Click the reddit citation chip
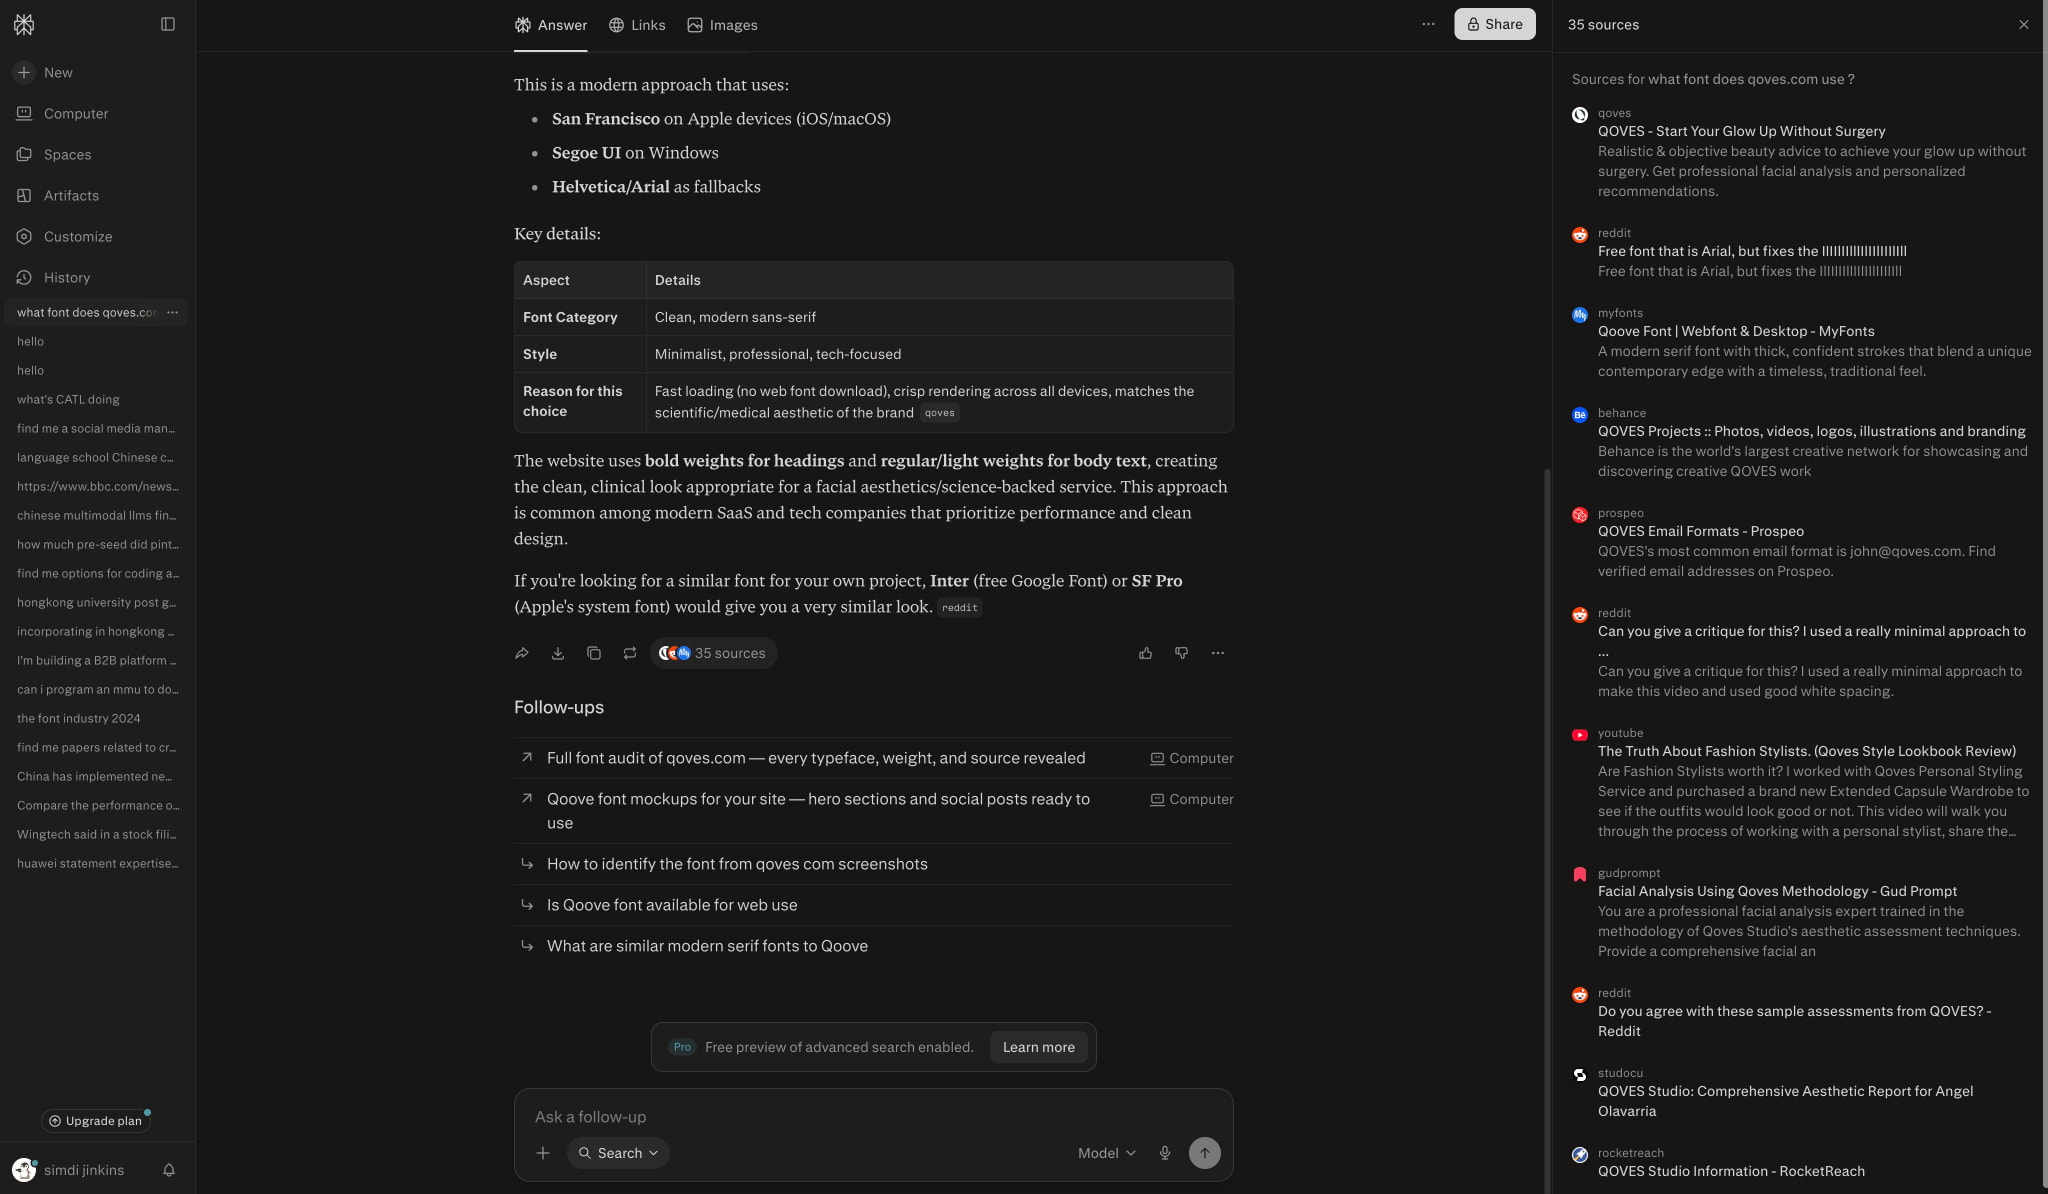 (959, 608)
